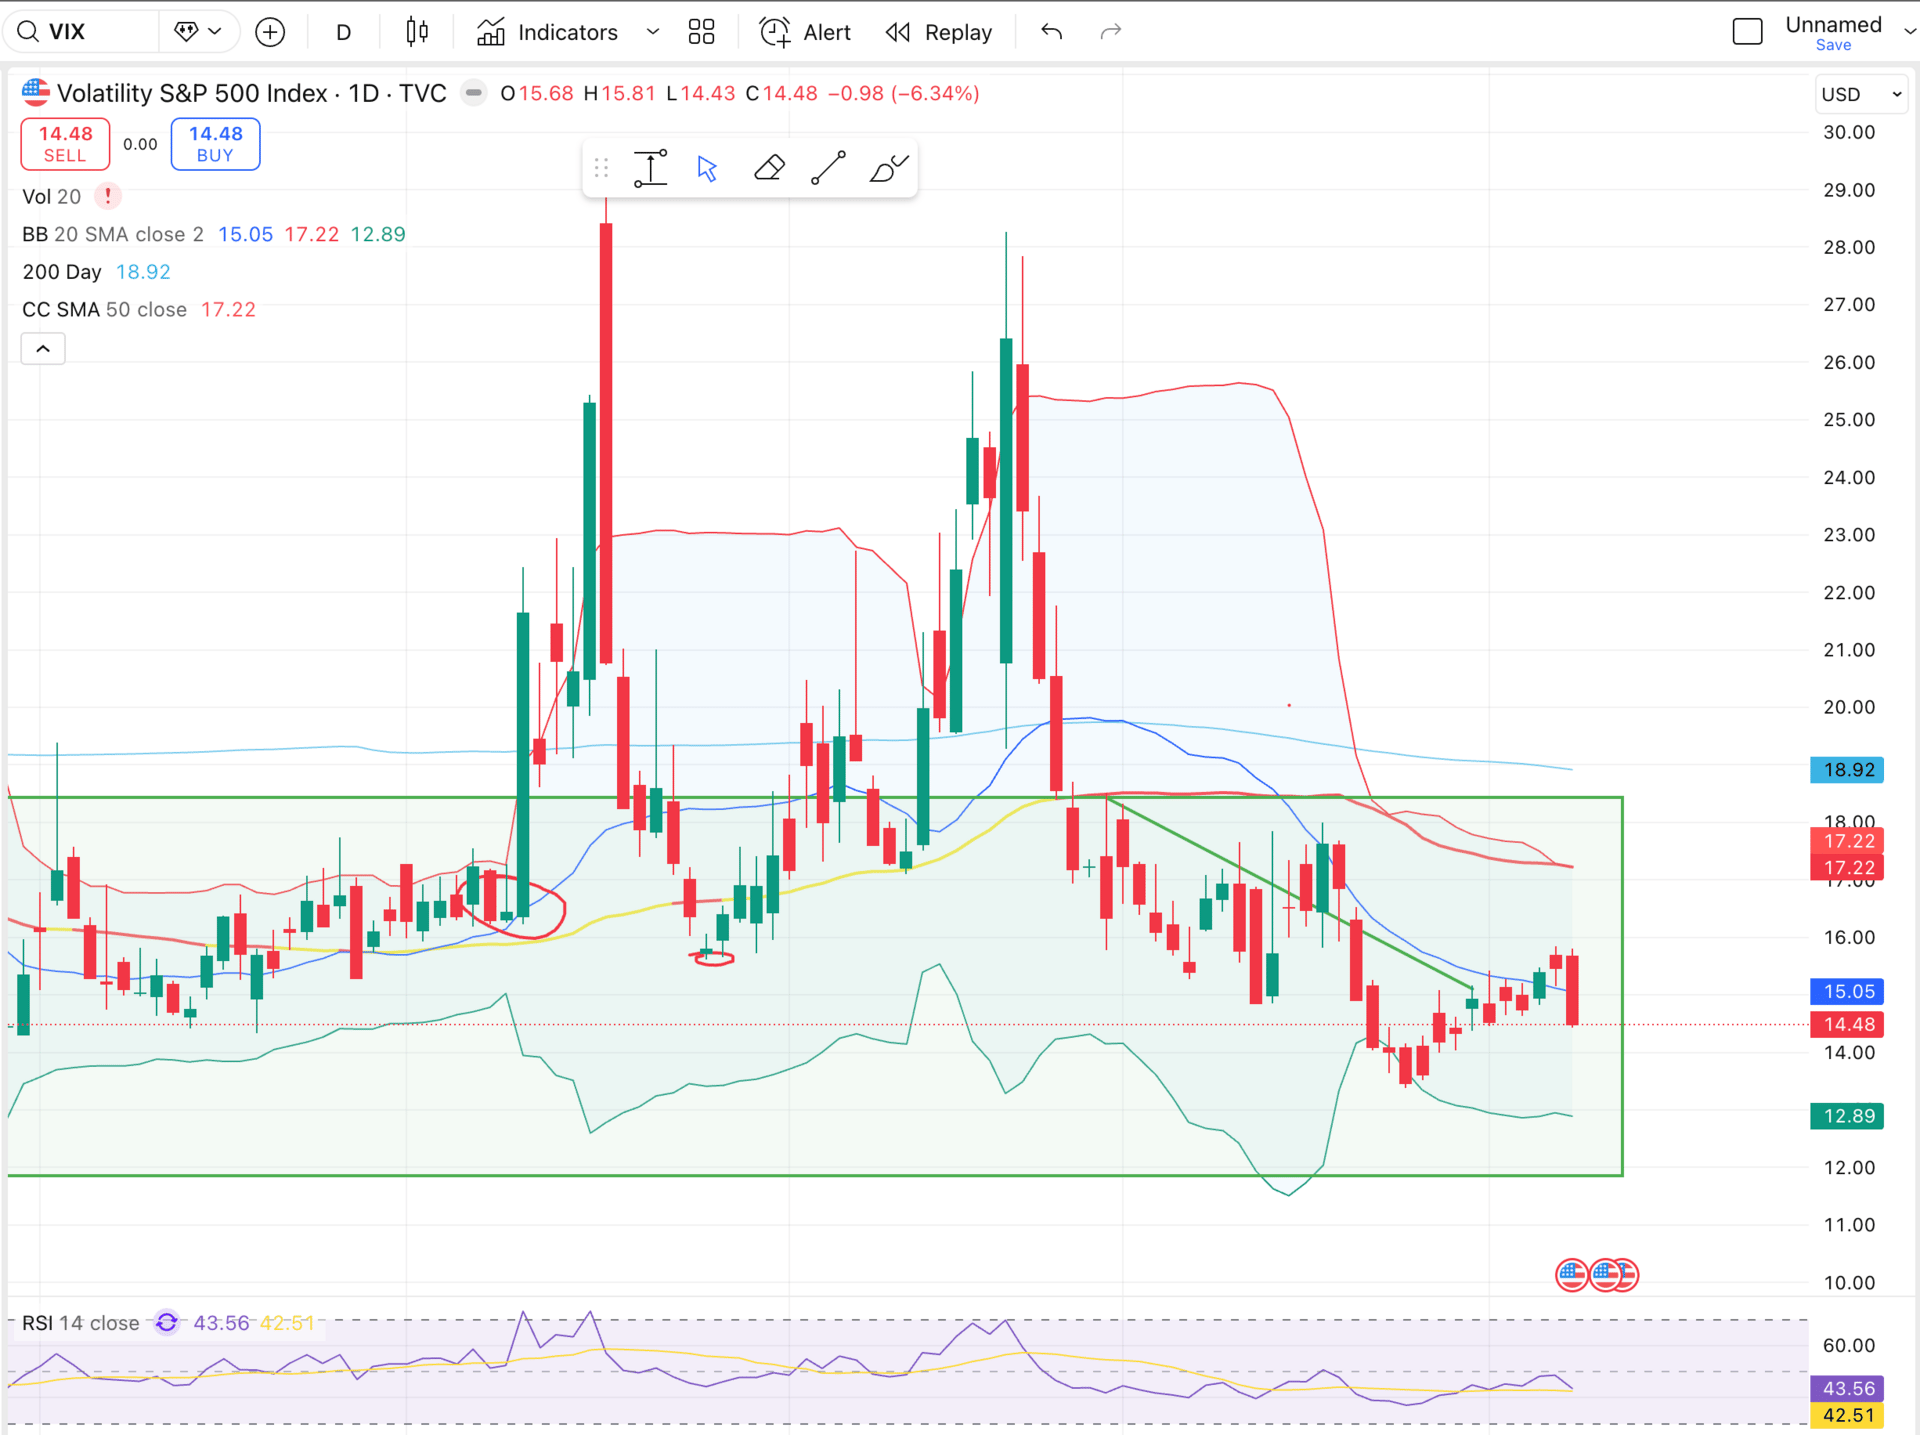Open the Alert menu item
Screen dimensions: 1920x1435
[x=806, y=32]
